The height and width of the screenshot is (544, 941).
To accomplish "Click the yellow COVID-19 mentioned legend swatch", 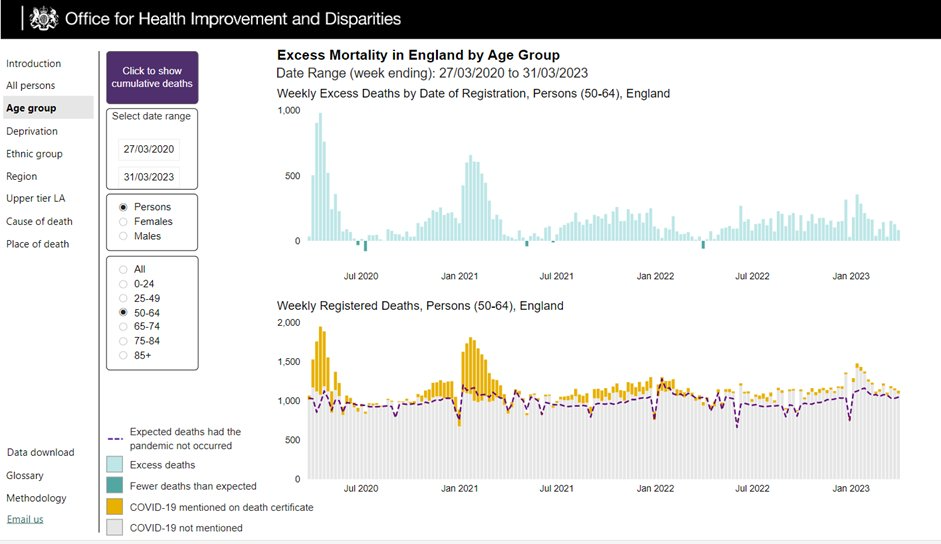I will (114, 506).
